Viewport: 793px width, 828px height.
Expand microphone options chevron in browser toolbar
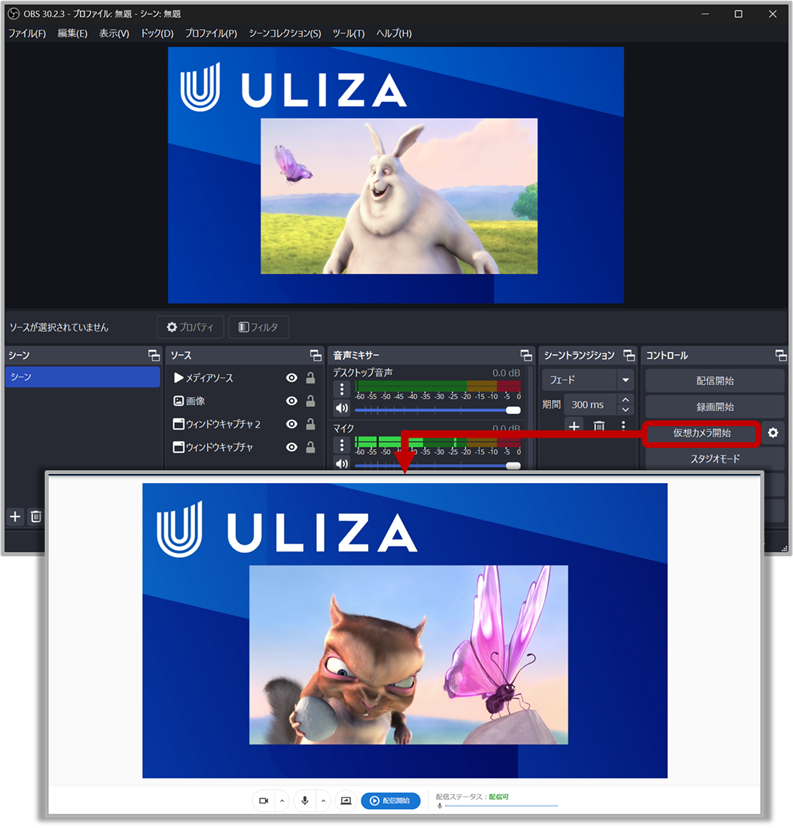click(x=323, y=801)
